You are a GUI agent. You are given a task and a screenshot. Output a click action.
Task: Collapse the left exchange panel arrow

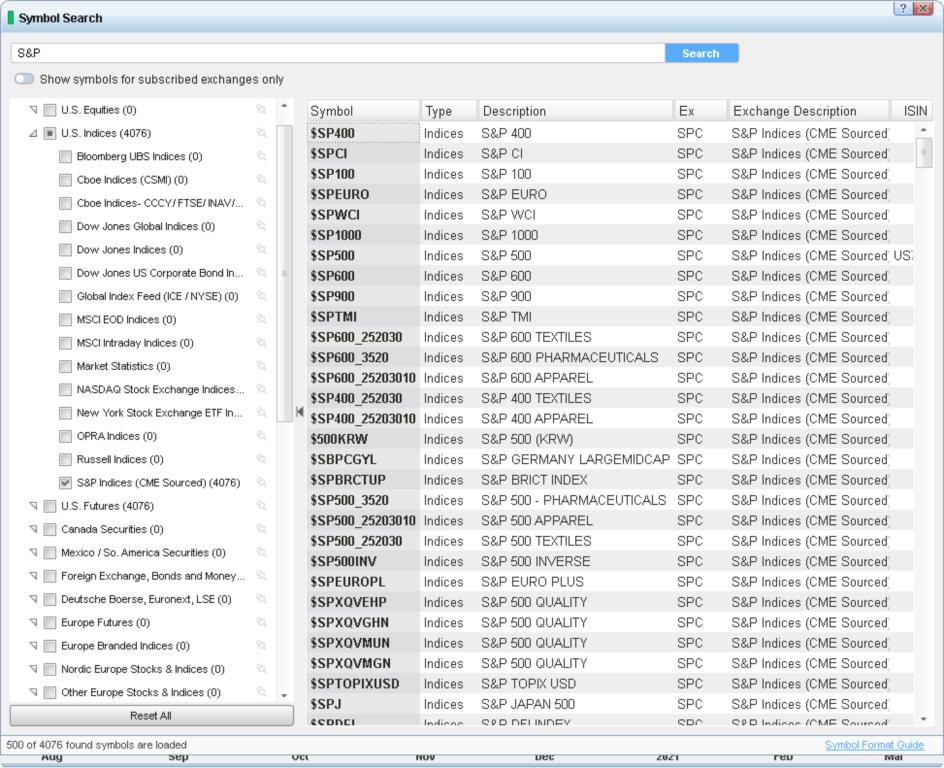(300, 411)
